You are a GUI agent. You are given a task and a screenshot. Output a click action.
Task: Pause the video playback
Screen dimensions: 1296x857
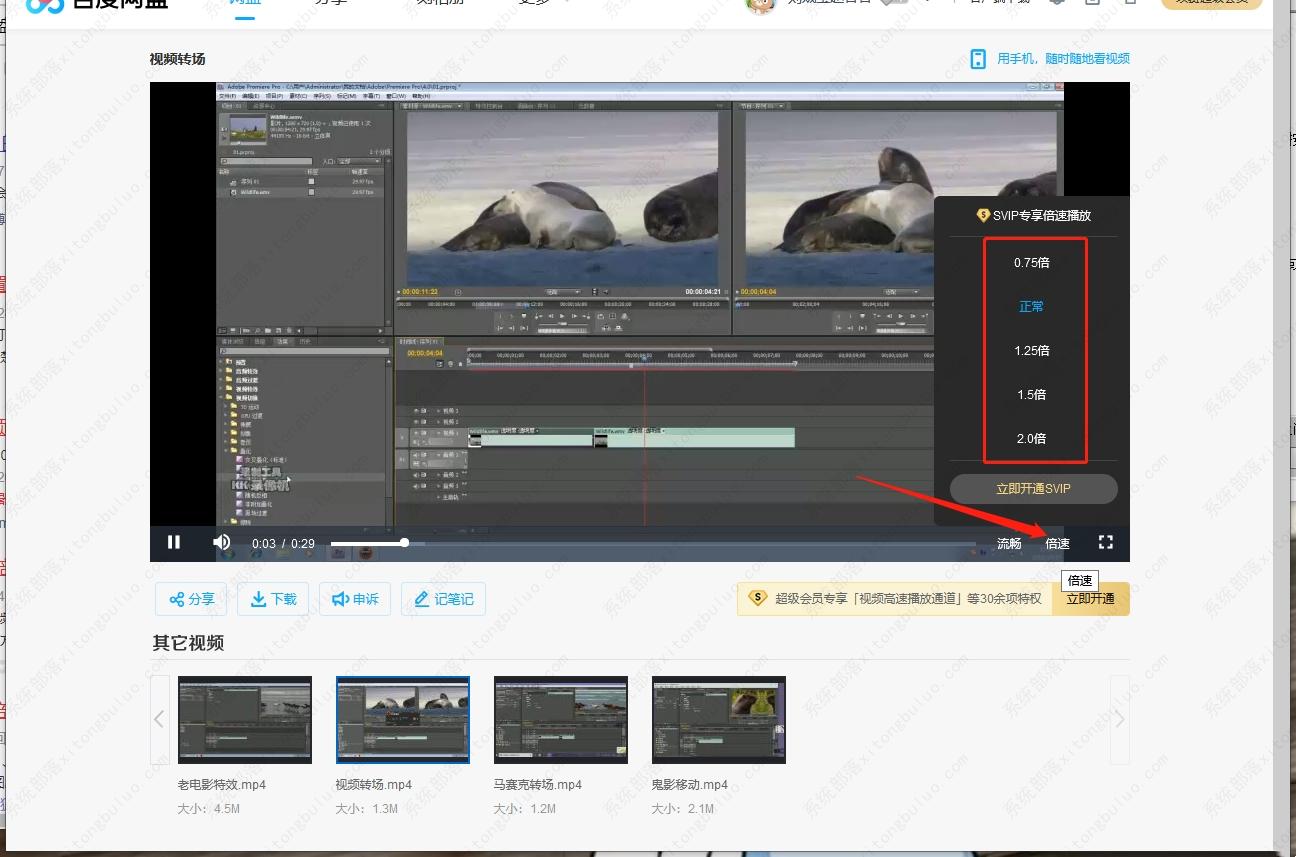pyautogui.click(x=174, y=542)
